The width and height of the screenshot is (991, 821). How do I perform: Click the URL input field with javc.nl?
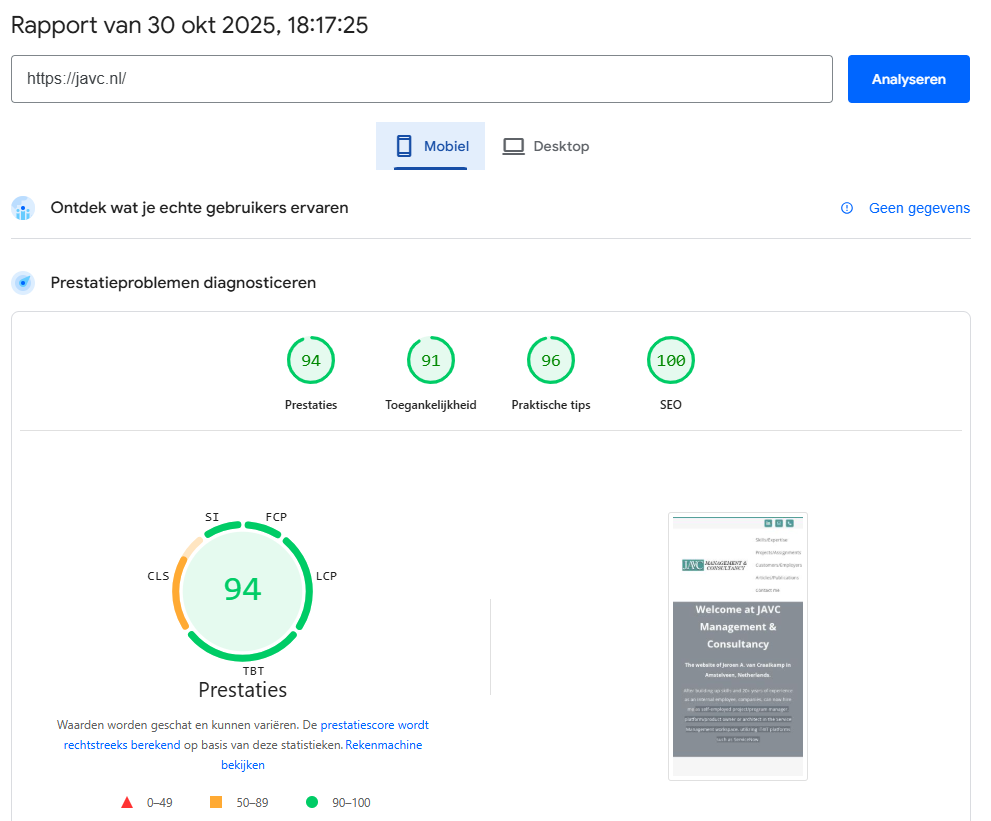click(421, 79)
